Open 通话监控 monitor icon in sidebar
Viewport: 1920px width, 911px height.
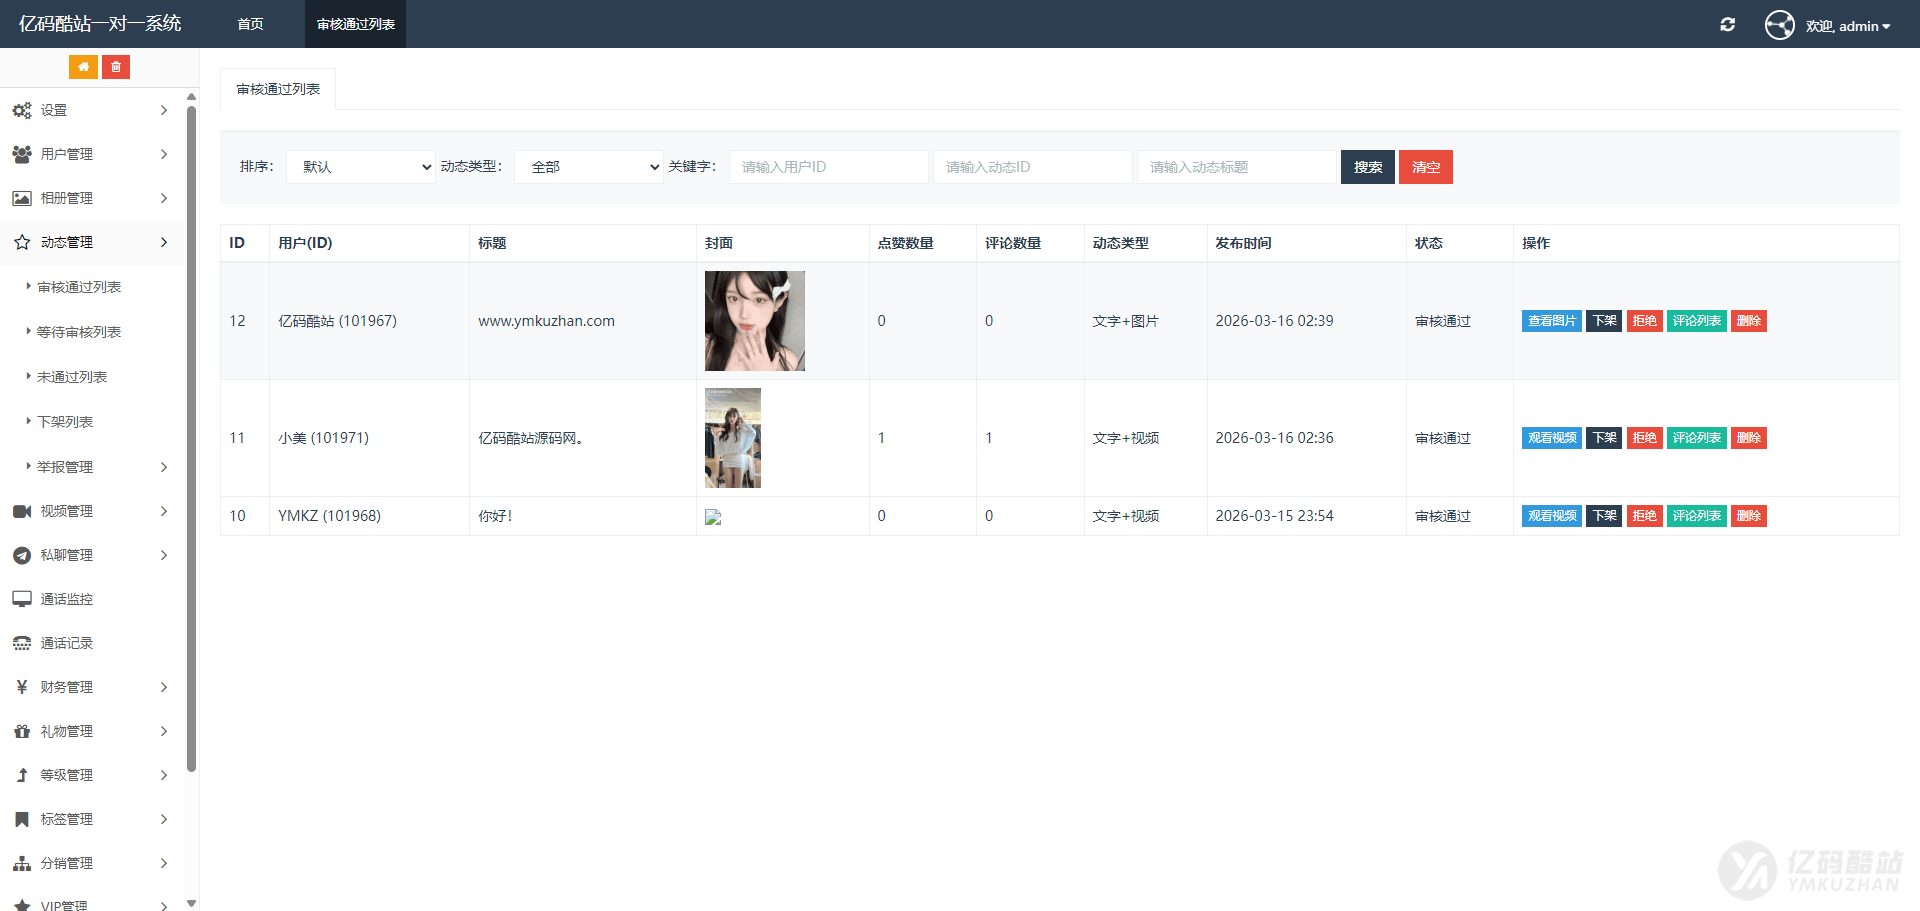click(x=22, y=599)
